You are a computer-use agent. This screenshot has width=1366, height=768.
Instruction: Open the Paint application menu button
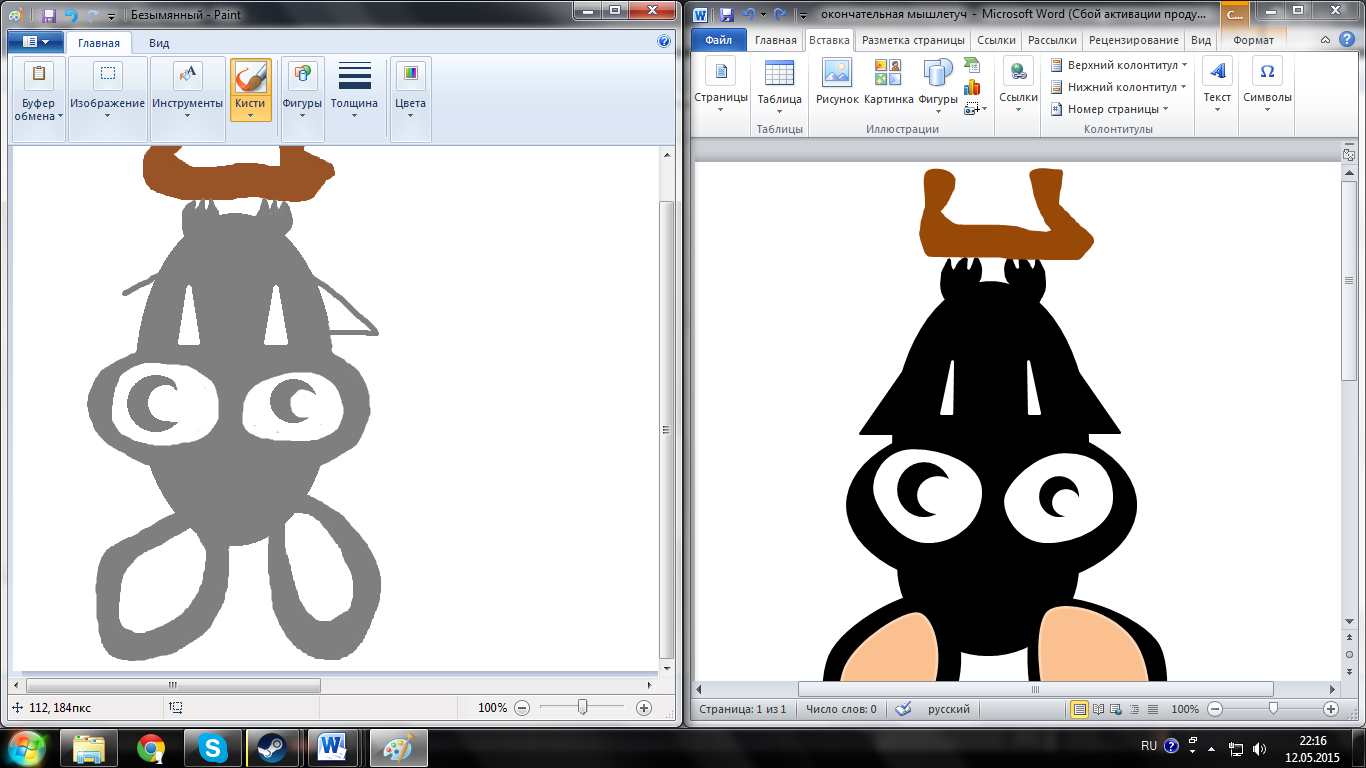(36, 43)
